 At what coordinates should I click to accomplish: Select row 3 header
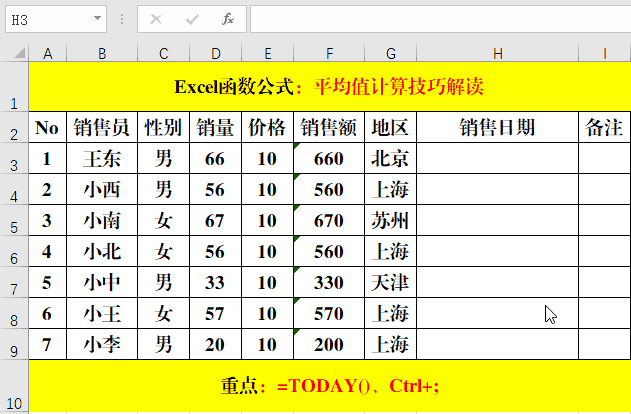[14, 158]
